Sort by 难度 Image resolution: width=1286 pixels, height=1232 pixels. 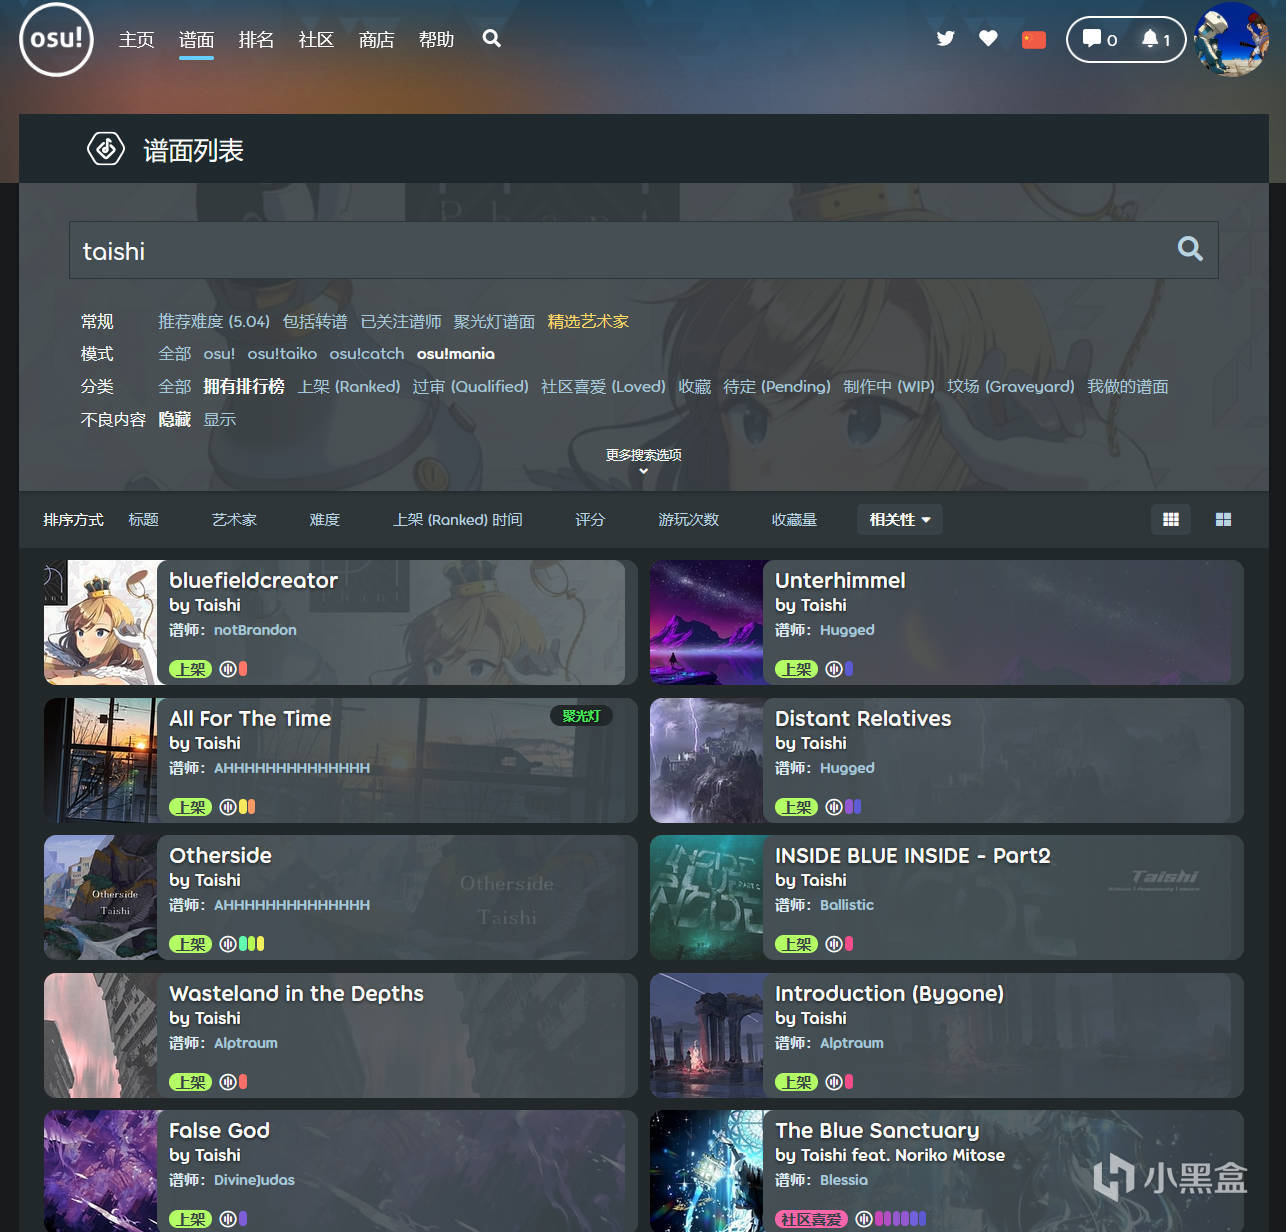point(325,519)
